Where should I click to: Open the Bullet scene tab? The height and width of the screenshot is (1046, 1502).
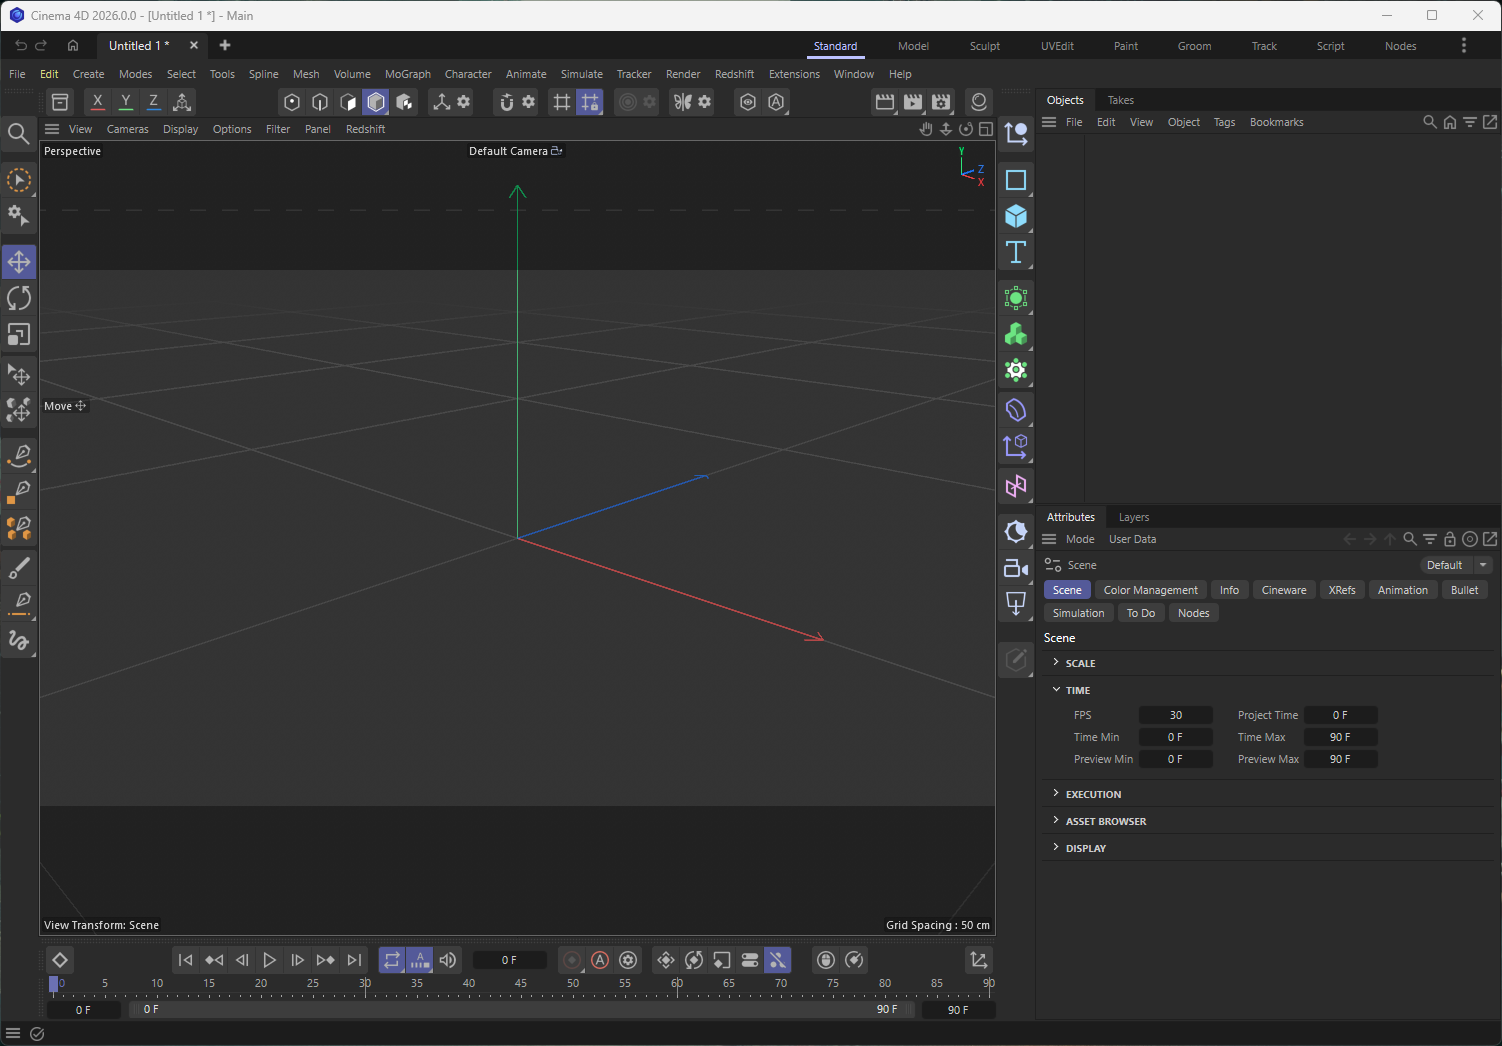(1464, 590)
